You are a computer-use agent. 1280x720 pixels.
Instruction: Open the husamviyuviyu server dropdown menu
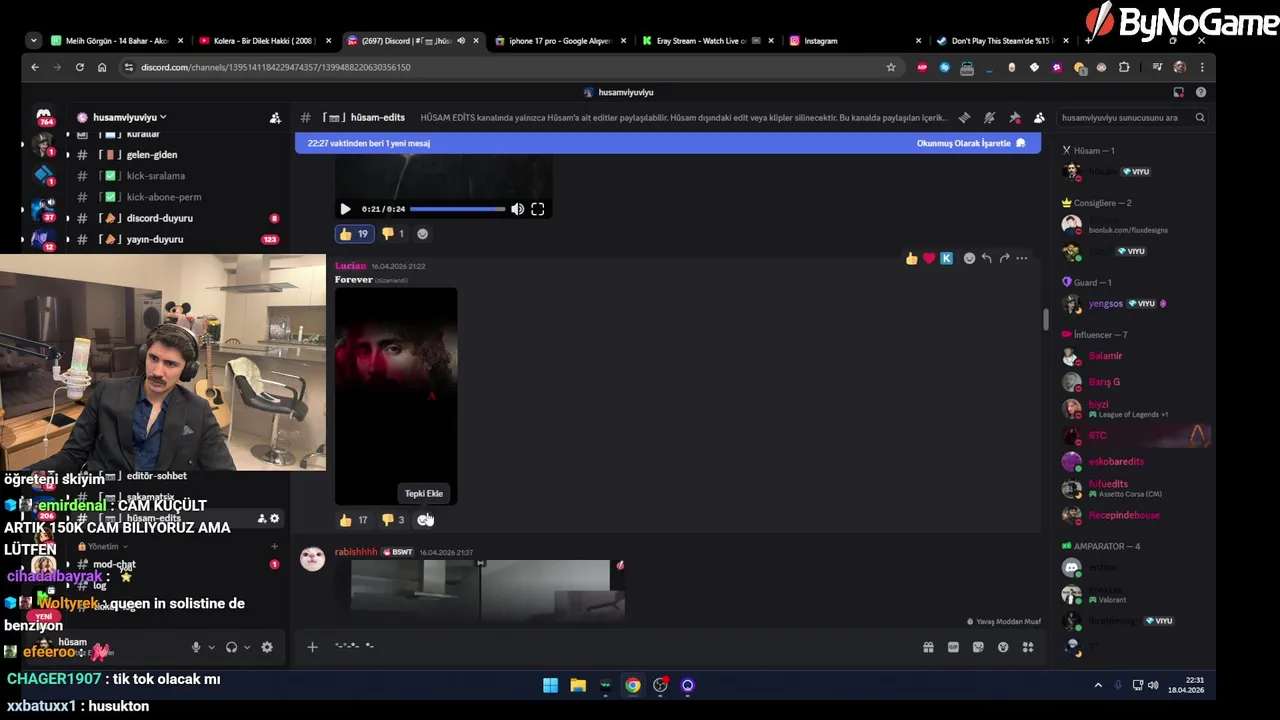[x=130, y=117]
